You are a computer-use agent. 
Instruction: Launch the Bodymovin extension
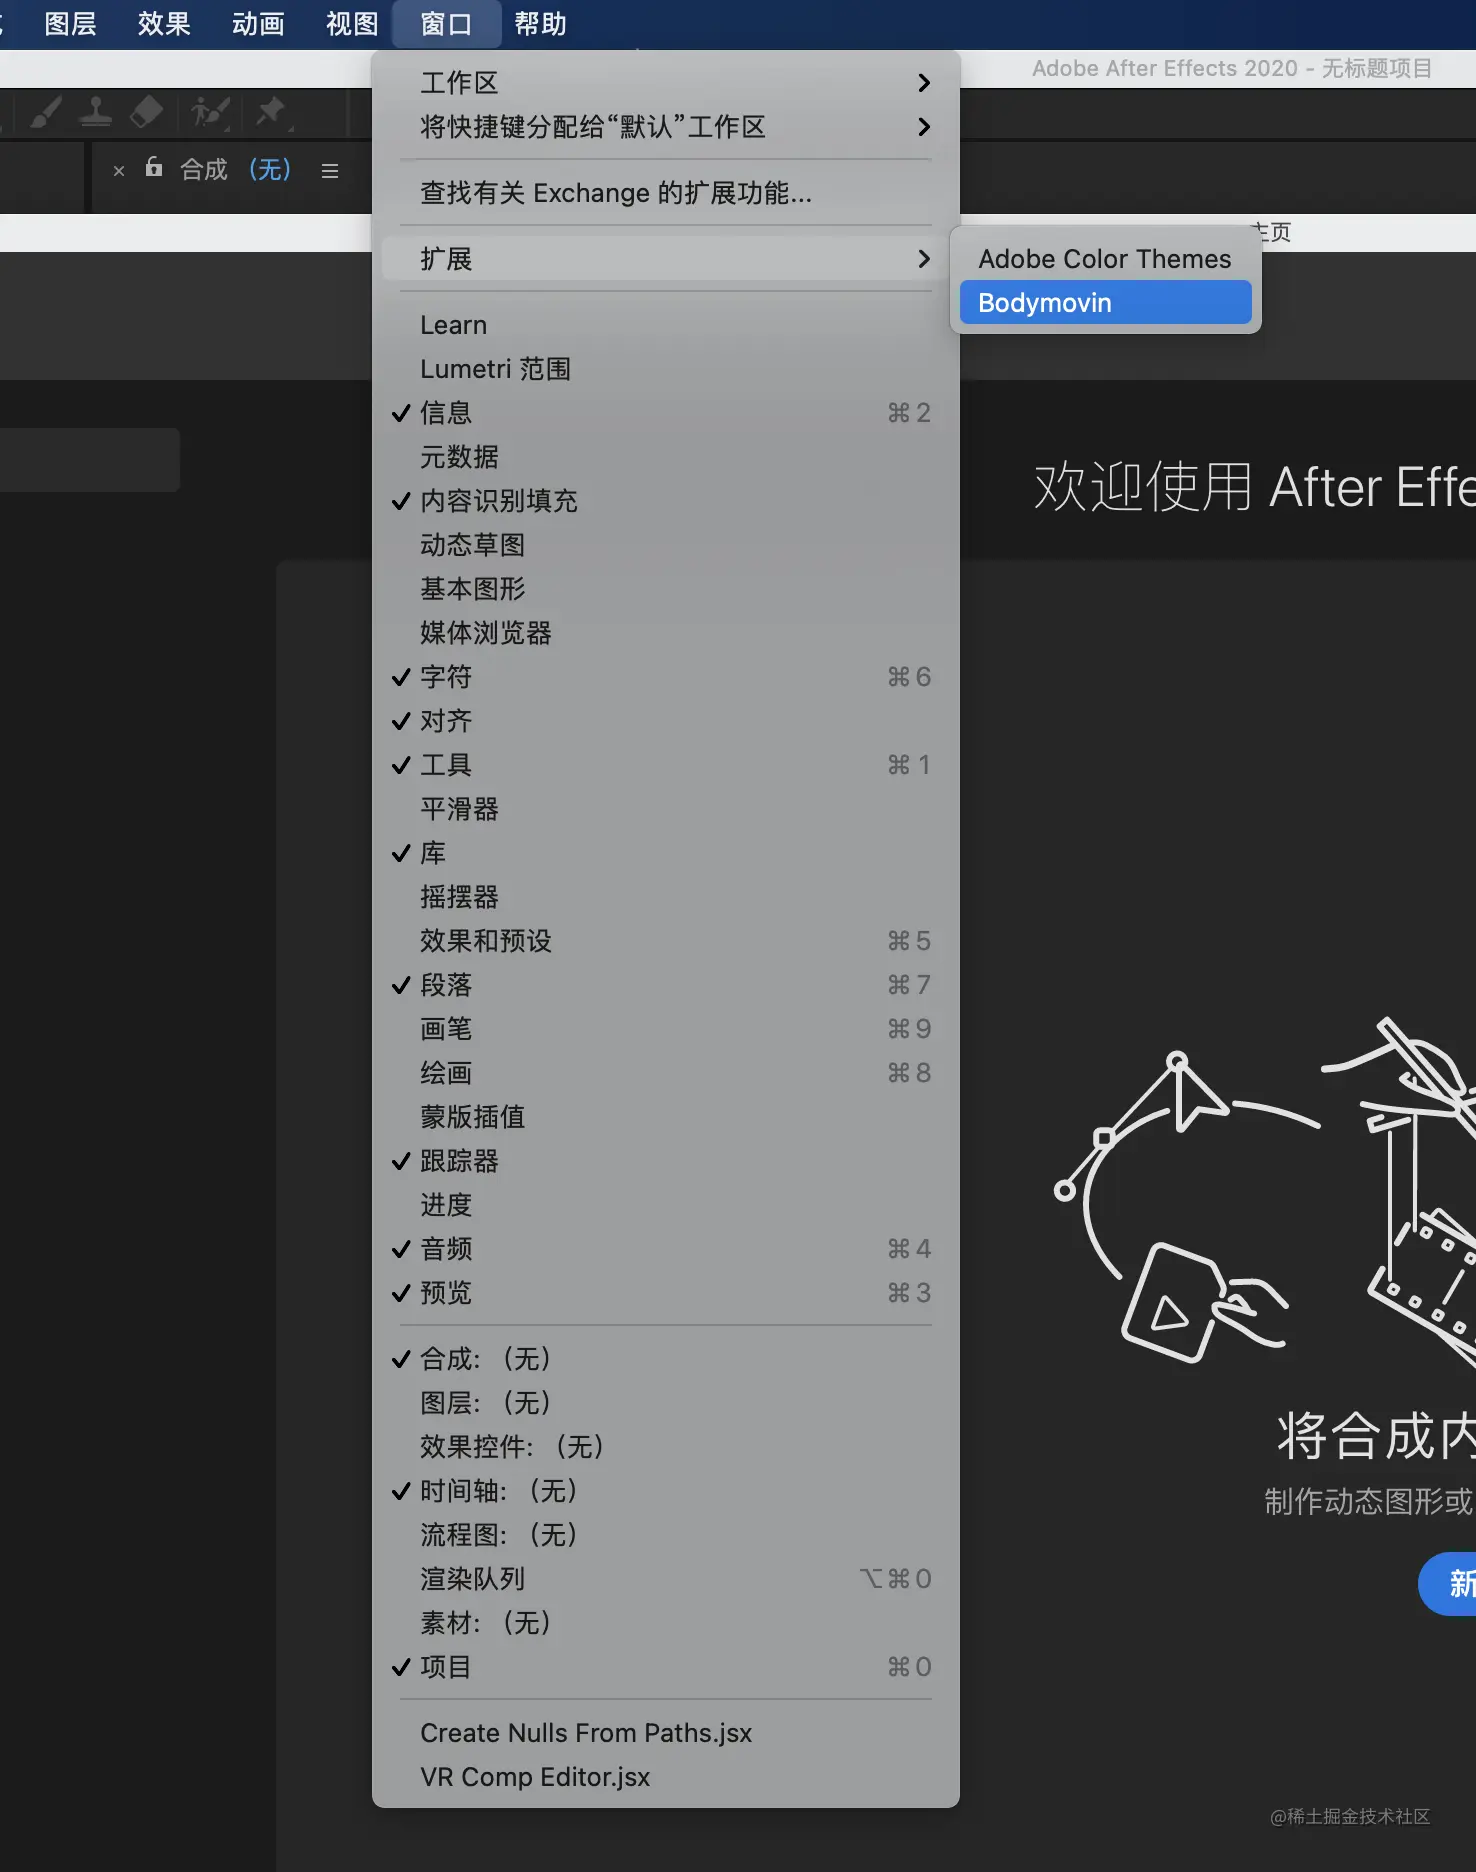pos(1105,303)
